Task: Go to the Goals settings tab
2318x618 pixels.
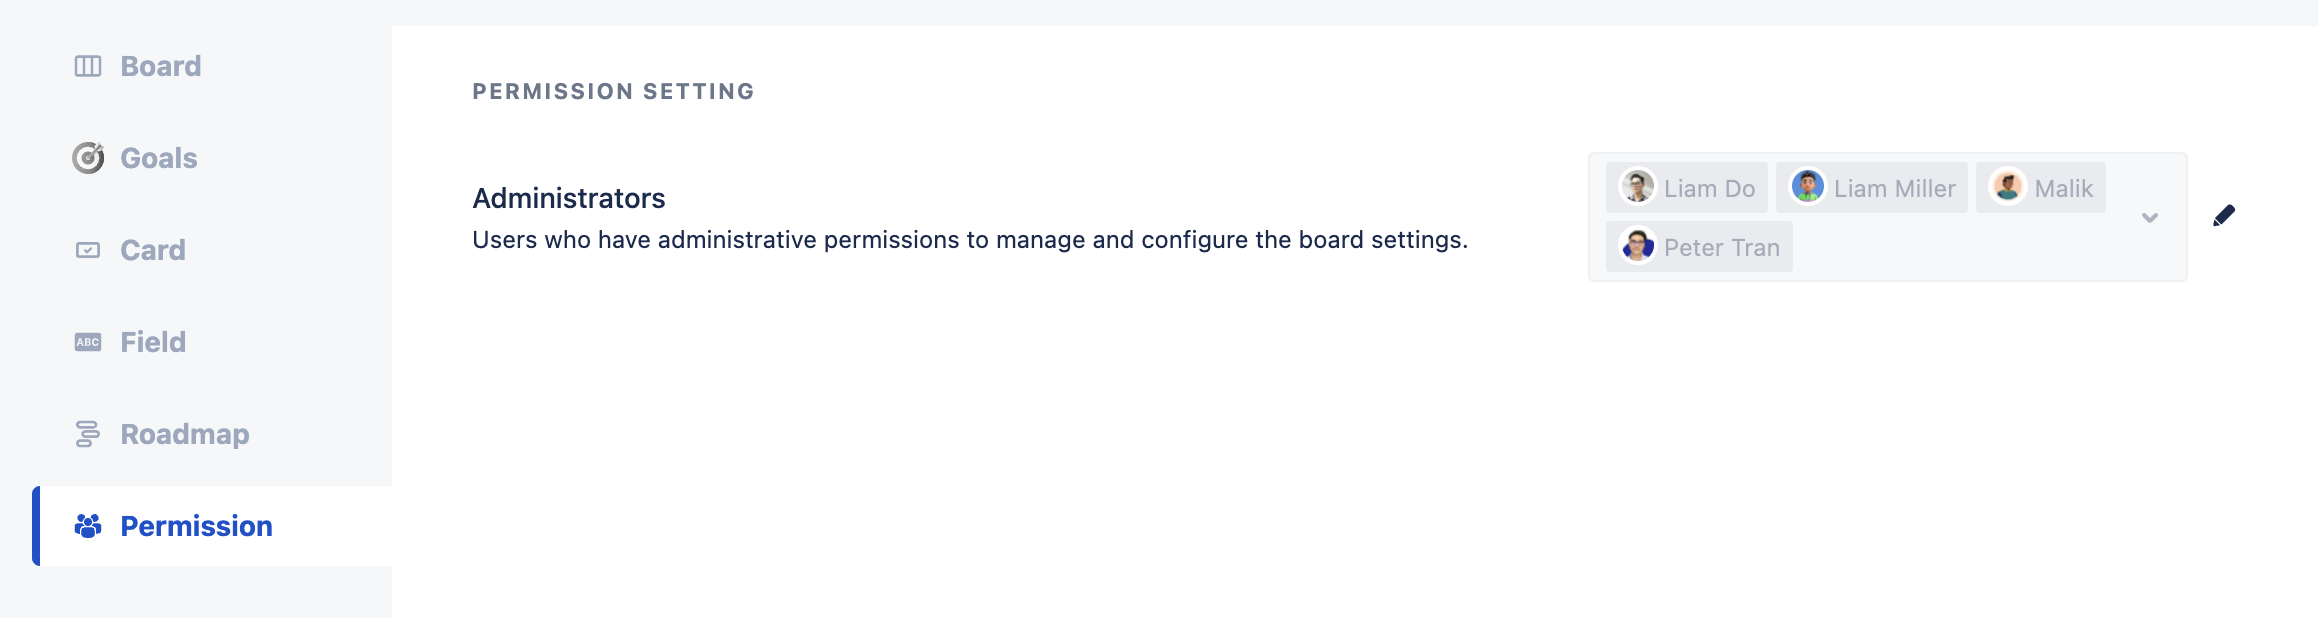Action: 158,158
